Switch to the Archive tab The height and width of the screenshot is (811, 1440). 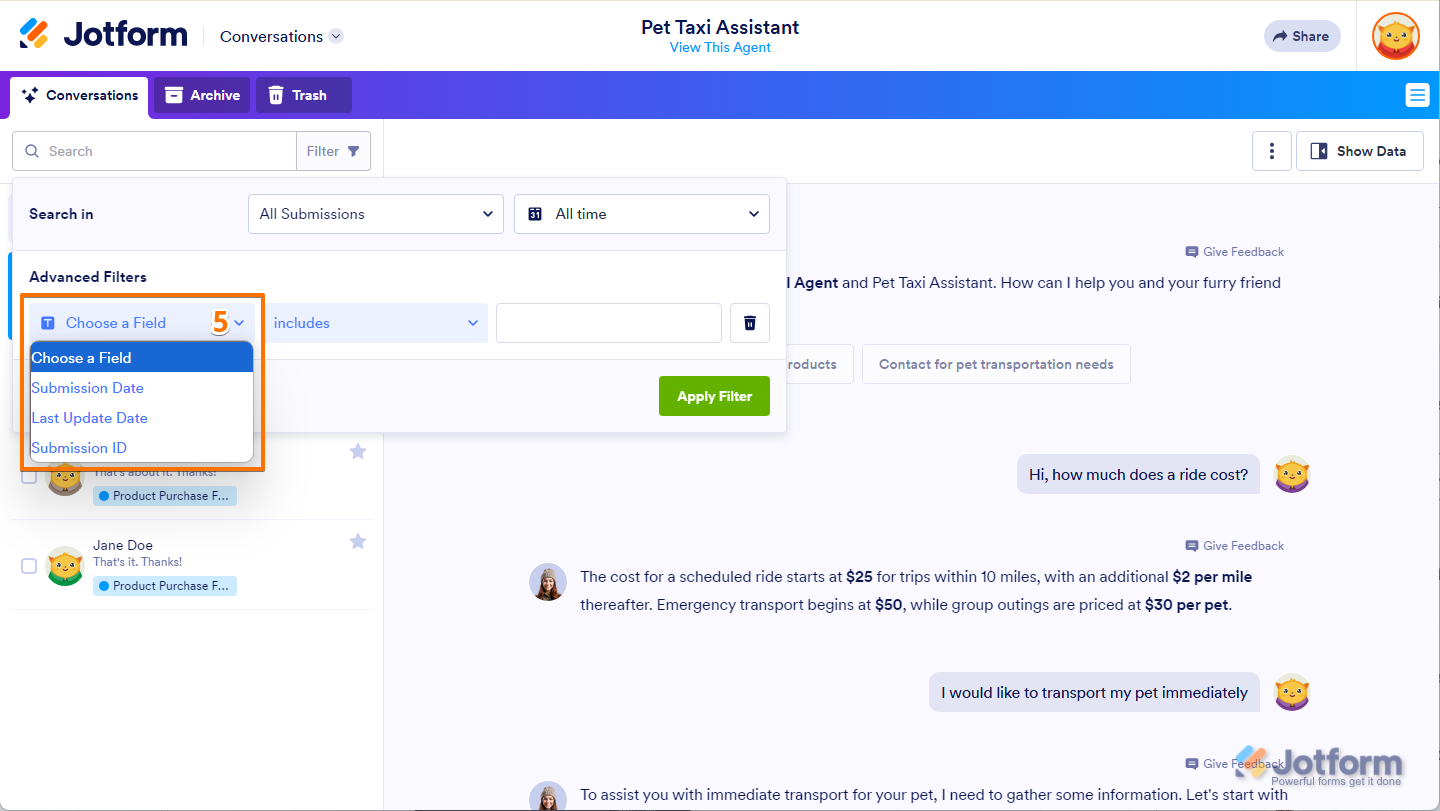point(202,95)
